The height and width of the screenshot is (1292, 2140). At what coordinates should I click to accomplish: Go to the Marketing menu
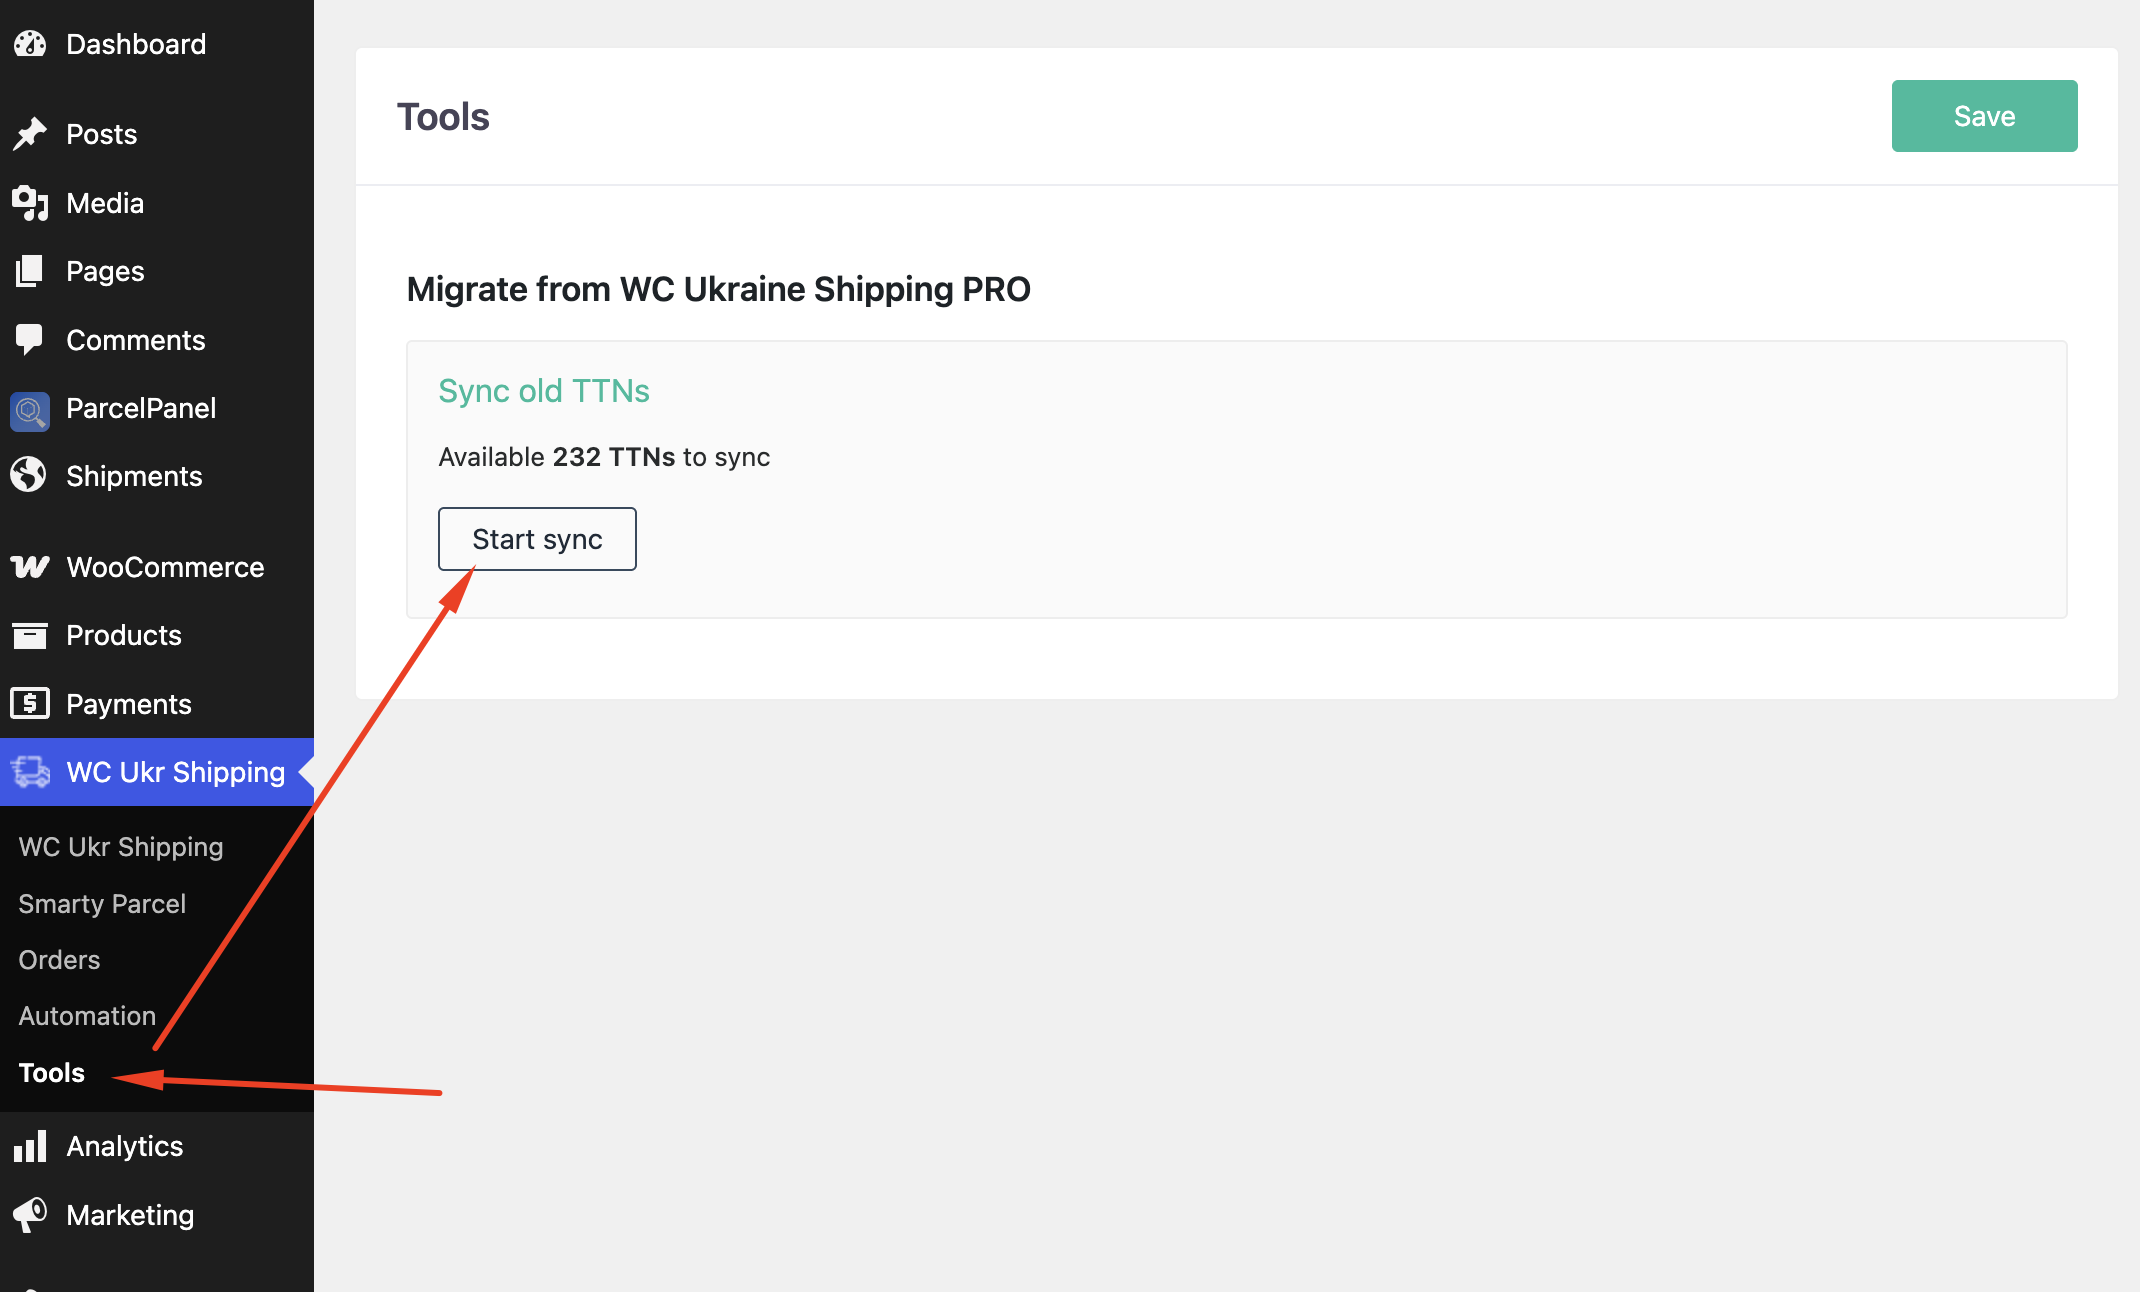[x=157, y=1215]
